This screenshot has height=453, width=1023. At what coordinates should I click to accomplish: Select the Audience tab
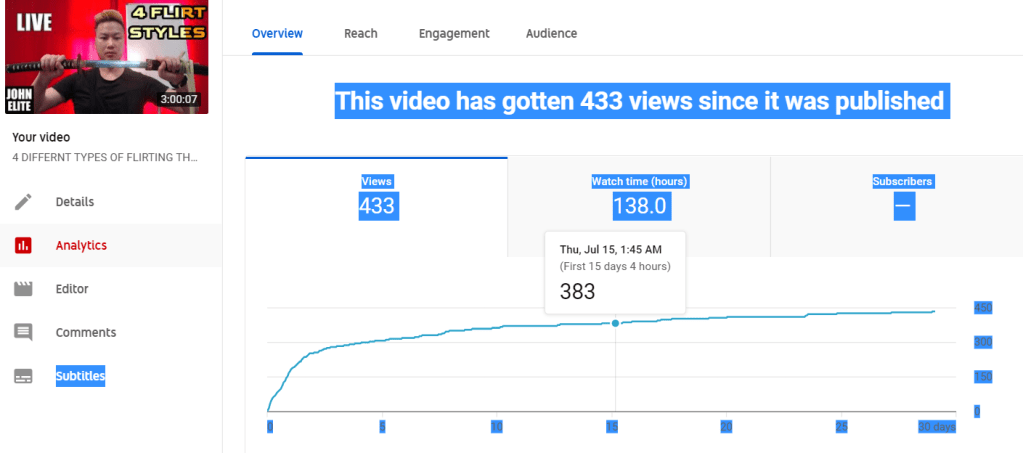[x=551, y=33]
